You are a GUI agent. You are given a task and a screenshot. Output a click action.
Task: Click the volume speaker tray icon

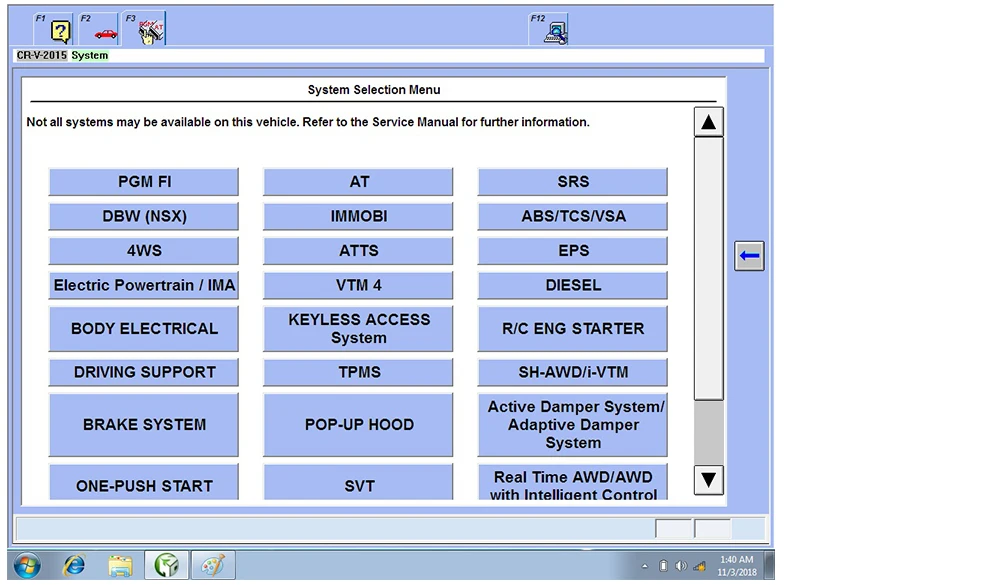click(681, 566)
